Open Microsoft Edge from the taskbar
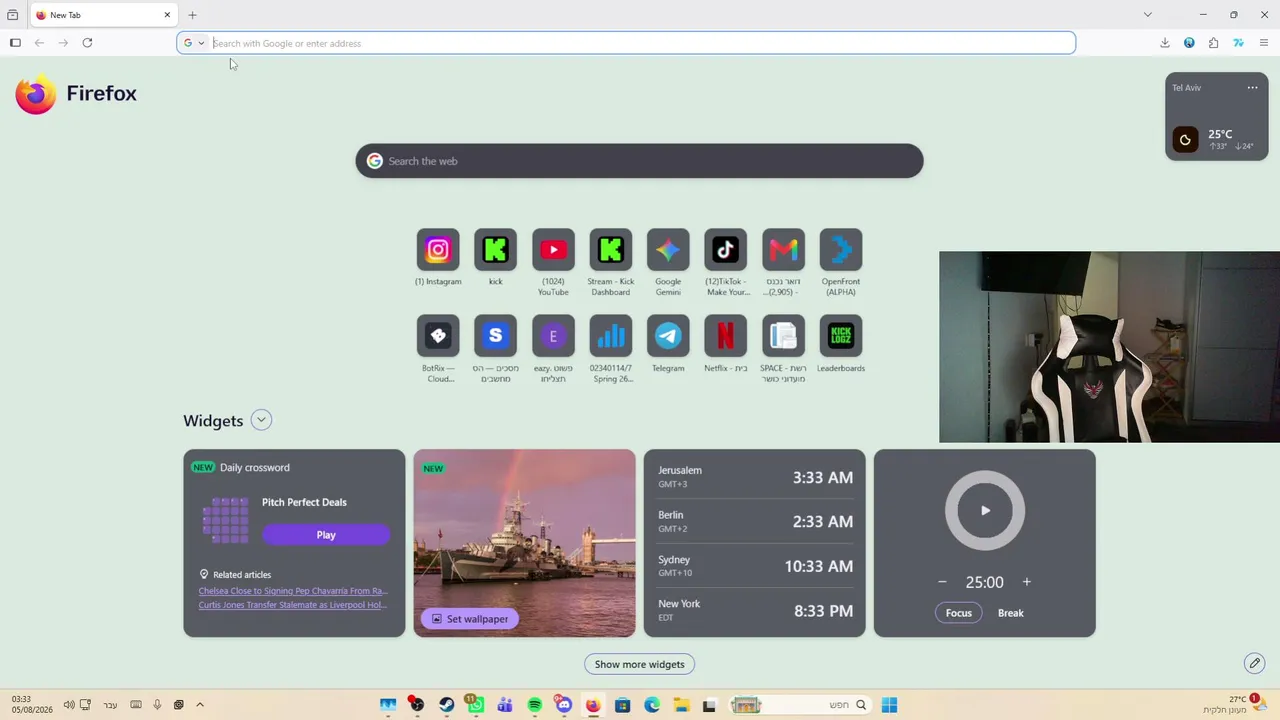 coord(652,705)
